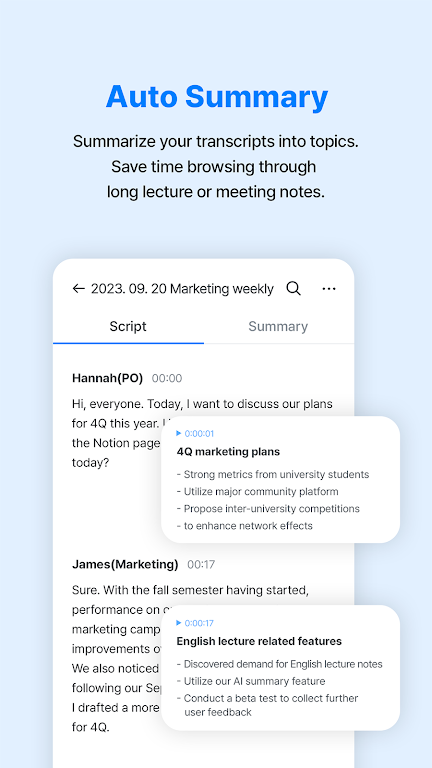The image size is (432, 768).
Task: Switch to the Script tab
Action: click(128, 327)
